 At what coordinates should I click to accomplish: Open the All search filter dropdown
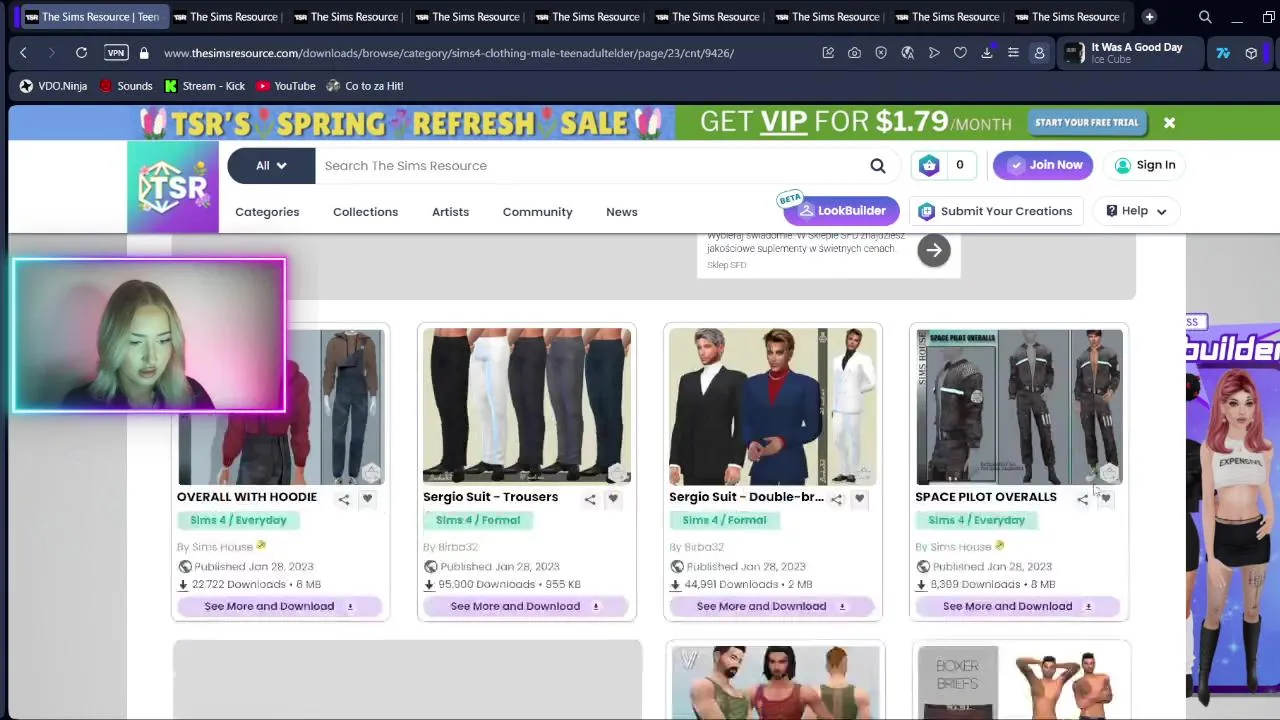click(x=271, y=166)
